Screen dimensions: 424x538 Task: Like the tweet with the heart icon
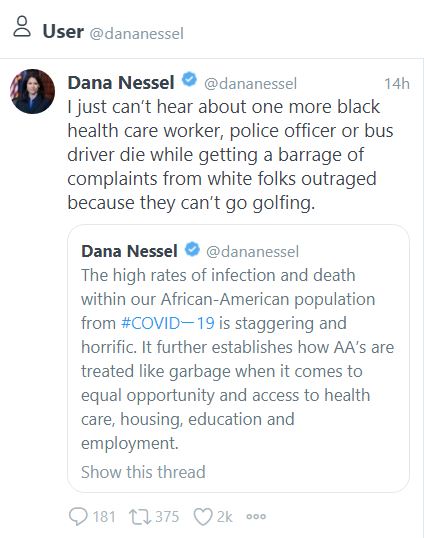(203, 517)
